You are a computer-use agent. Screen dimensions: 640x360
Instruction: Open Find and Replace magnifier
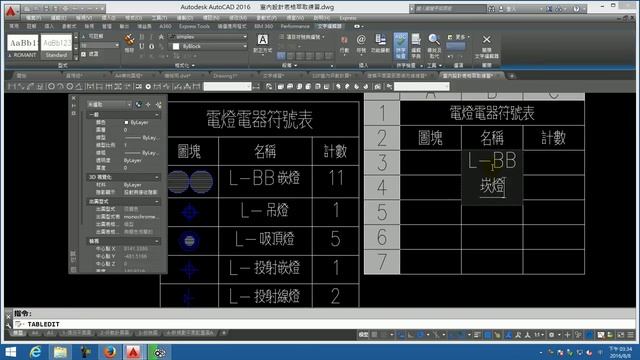pos(434,46)
